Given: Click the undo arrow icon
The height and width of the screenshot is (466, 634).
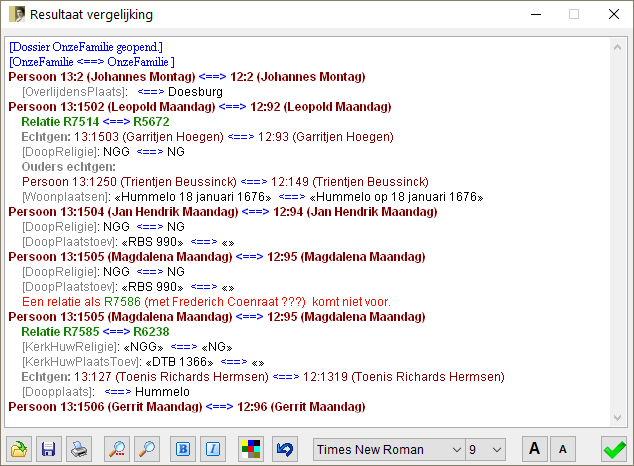Looking at the screenshot, I should click(285, 449).
